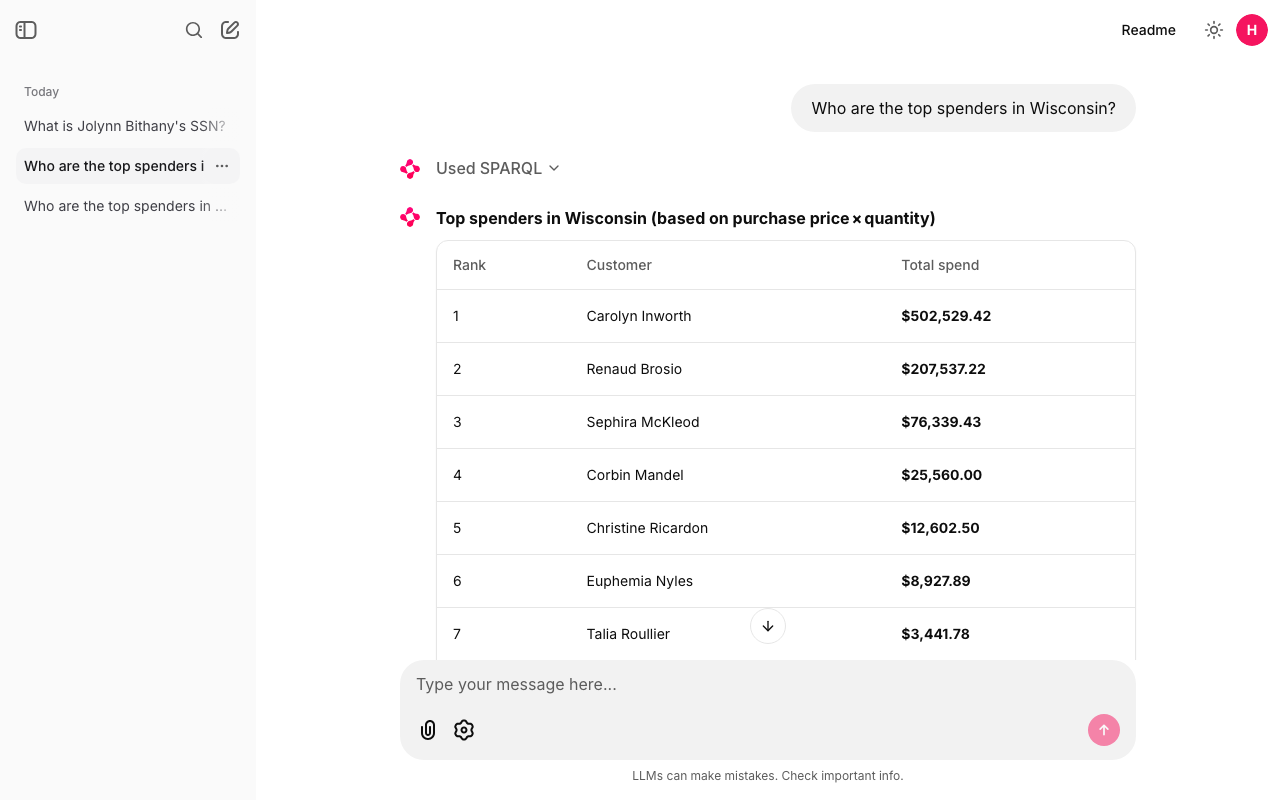Open chat search

pyautogui.click(x=194, y=30)
